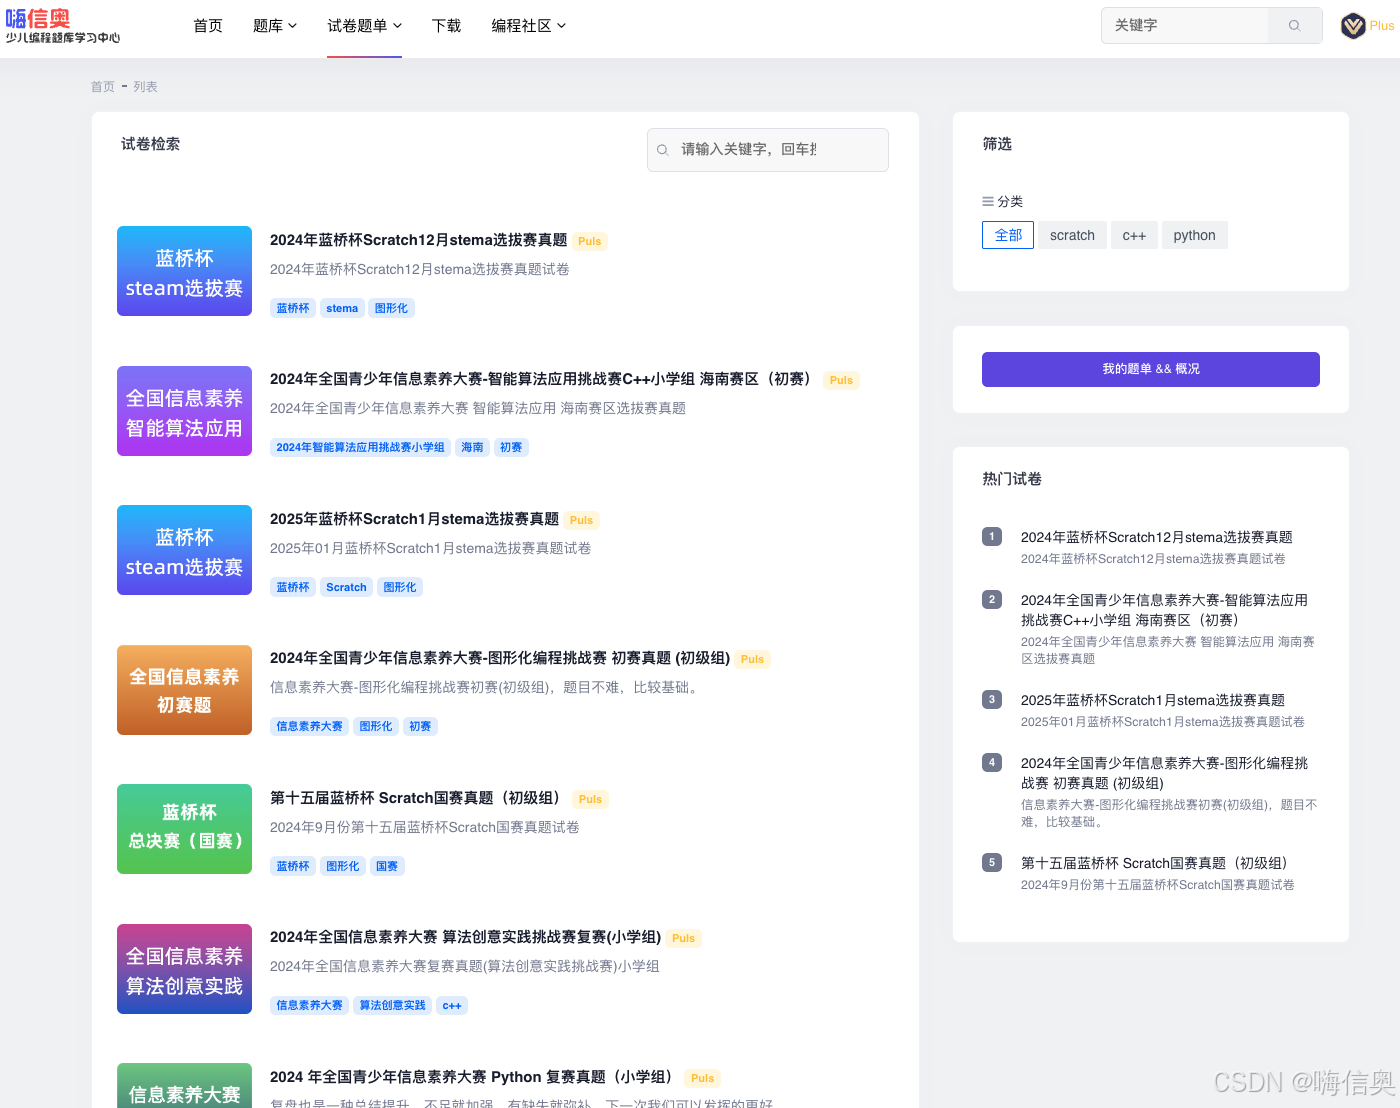
Task: Open hot paper 图形化编程挑战赛 初赛真题 (初级组)
Action: click(x=1164, y=773)
